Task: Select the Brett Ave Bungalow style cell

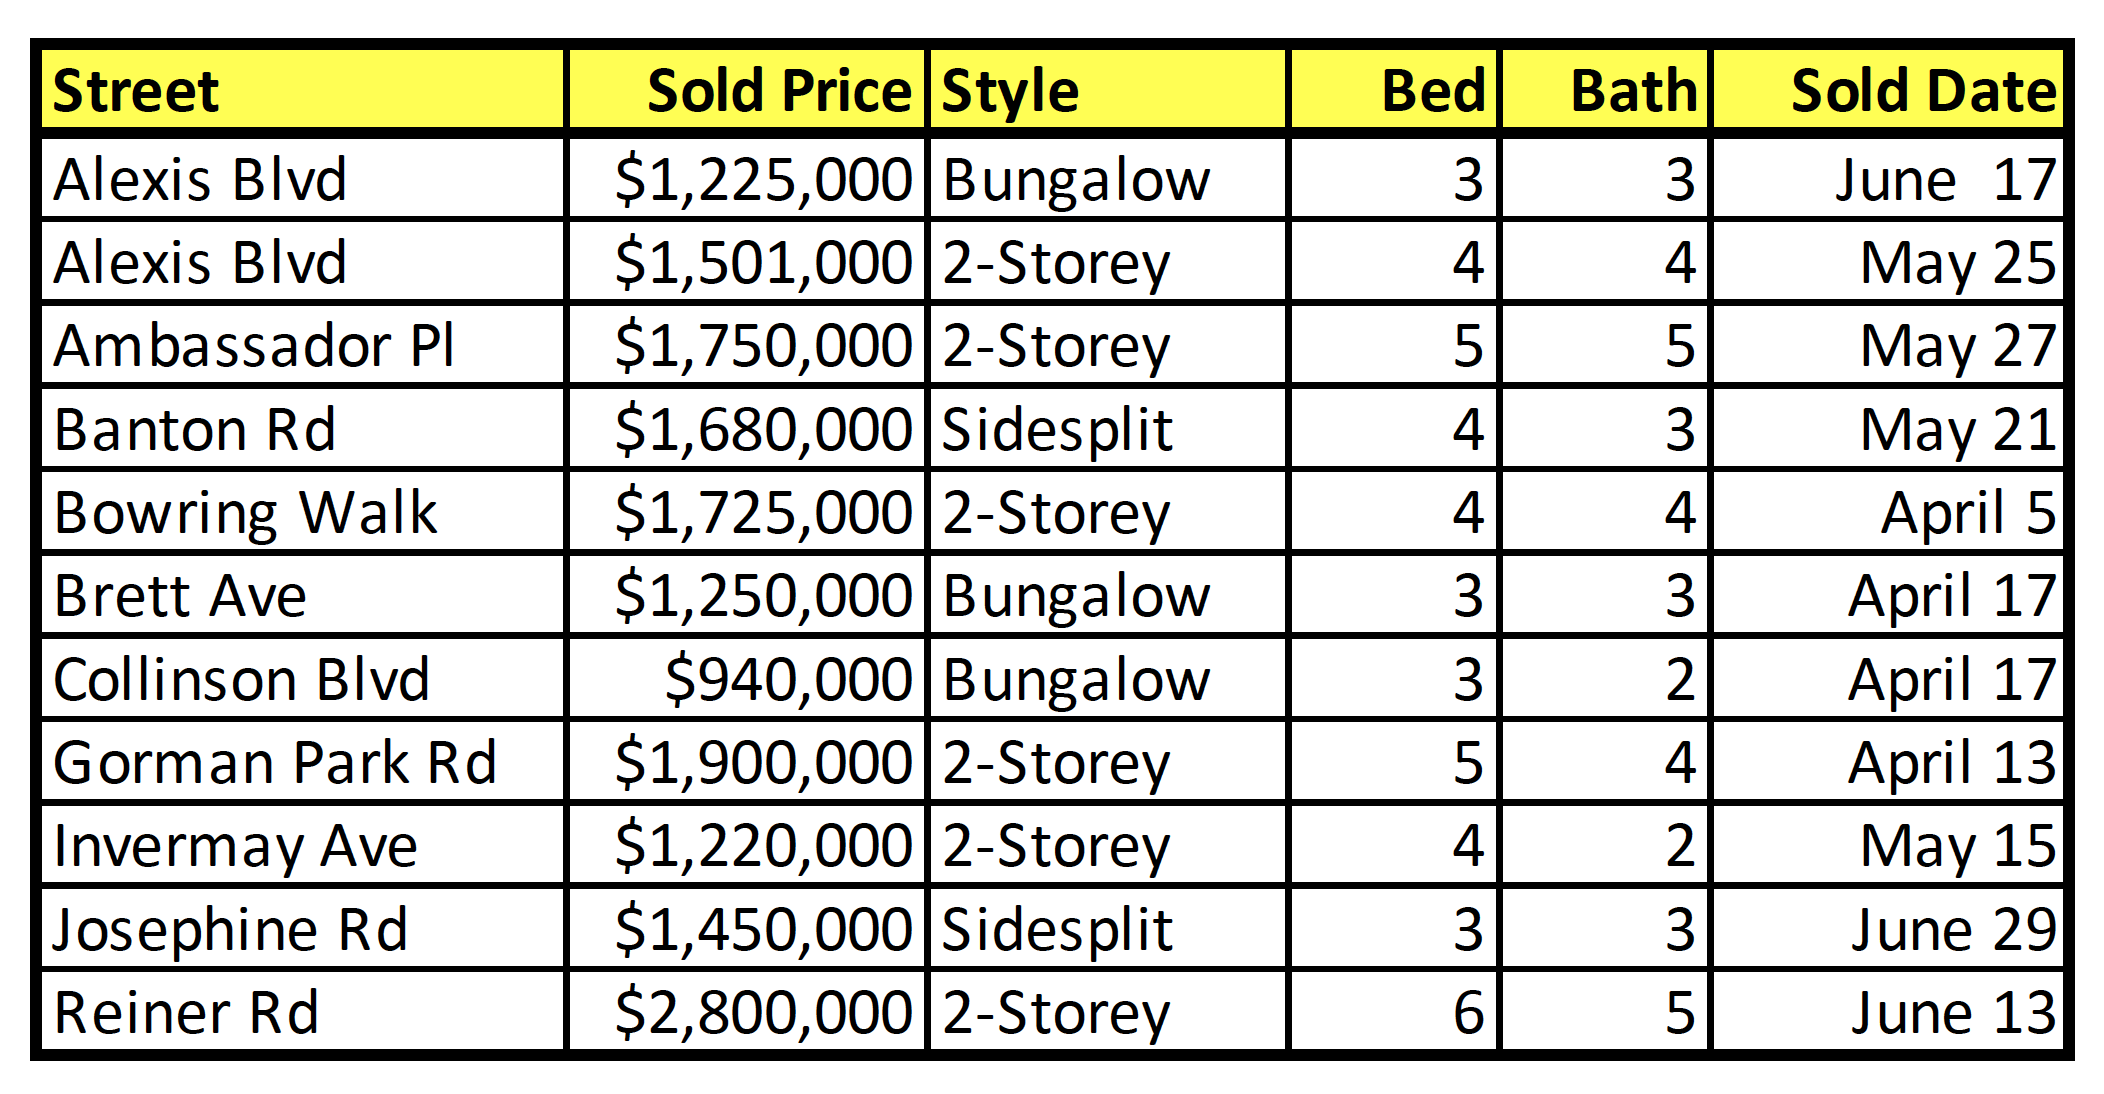Action: coord(1108,595)
